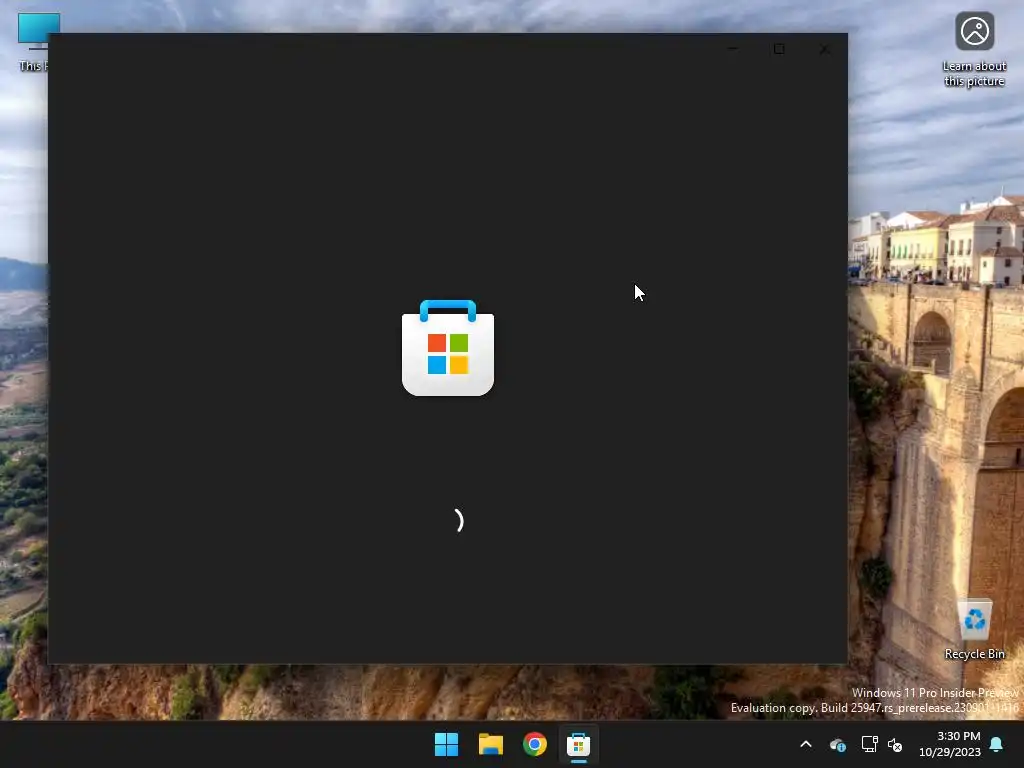The height and width of the screenshot is (768, 1024).
Task: Select the Recycle Bin desktop icon
Action: tap(974, 629)
